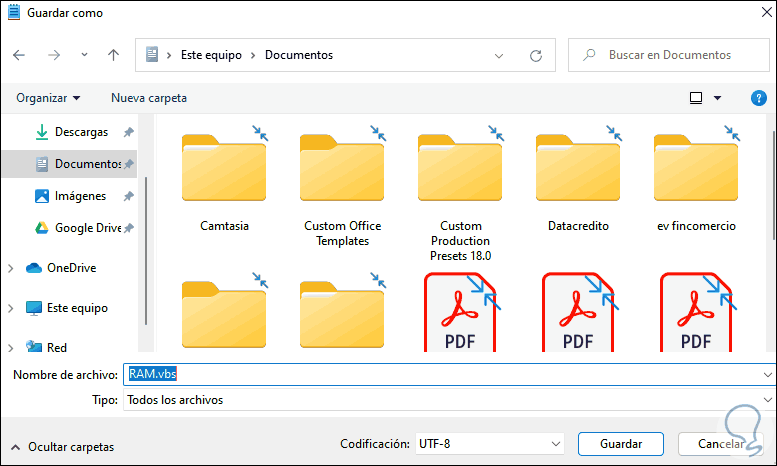Select Google Drive in sidebar
This screenshot has height=466, width=777.
click(87, 228)
